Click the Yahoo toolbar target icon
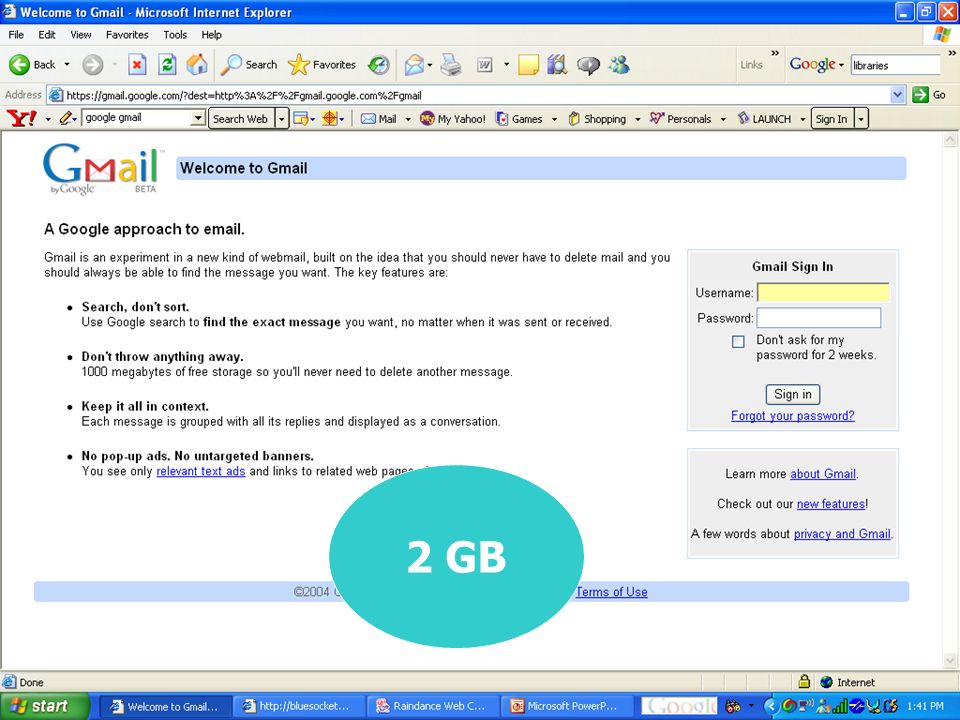Viewport: 960px width, 720px height. tap(329, 118)
